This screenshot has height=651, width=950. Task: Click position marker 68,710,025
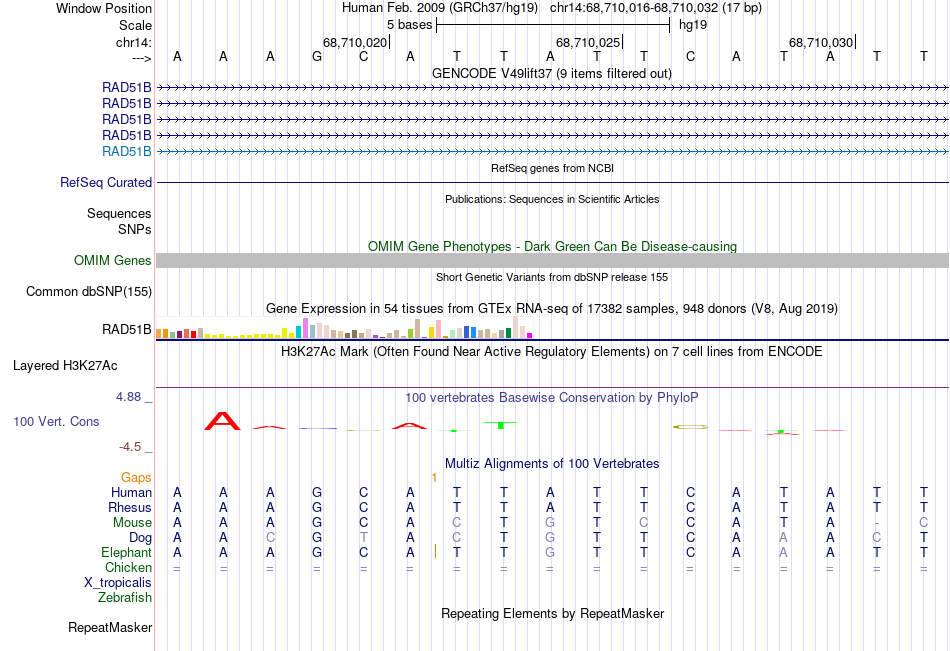[588, 42]
